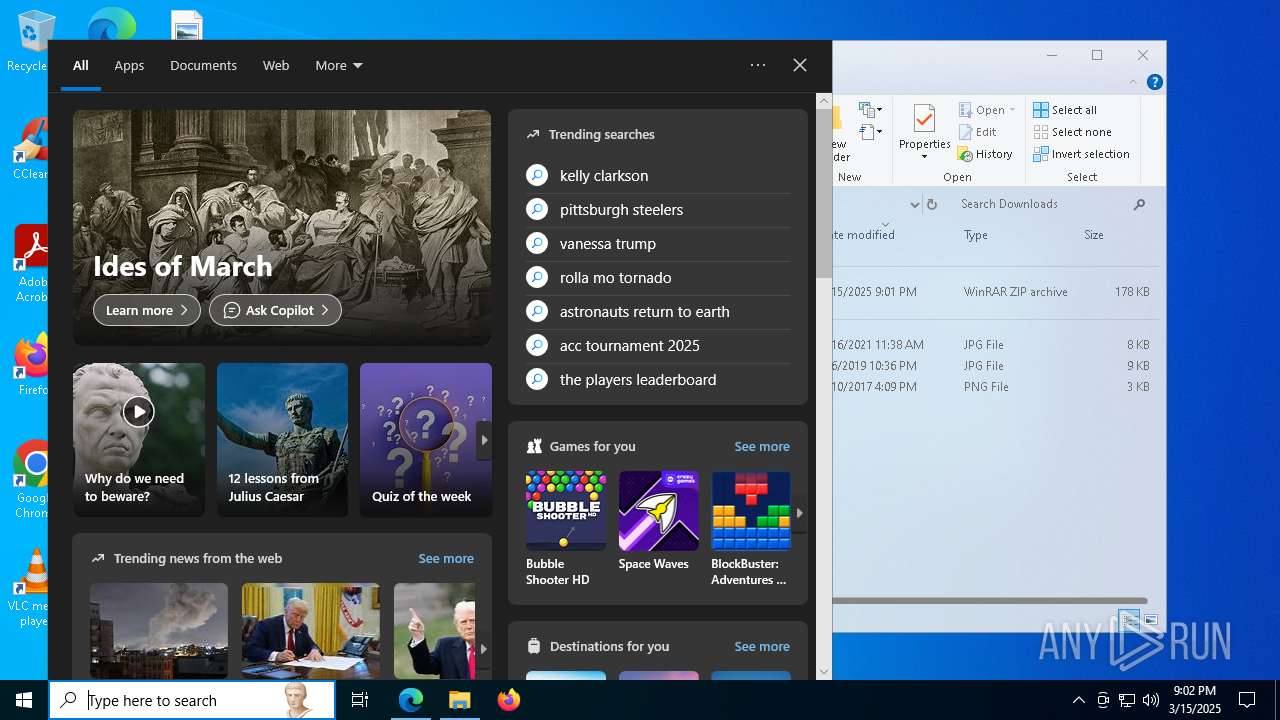Open the More dropdown in search panel
This screenshot has height=720, width=1280.
coord(339,65)
